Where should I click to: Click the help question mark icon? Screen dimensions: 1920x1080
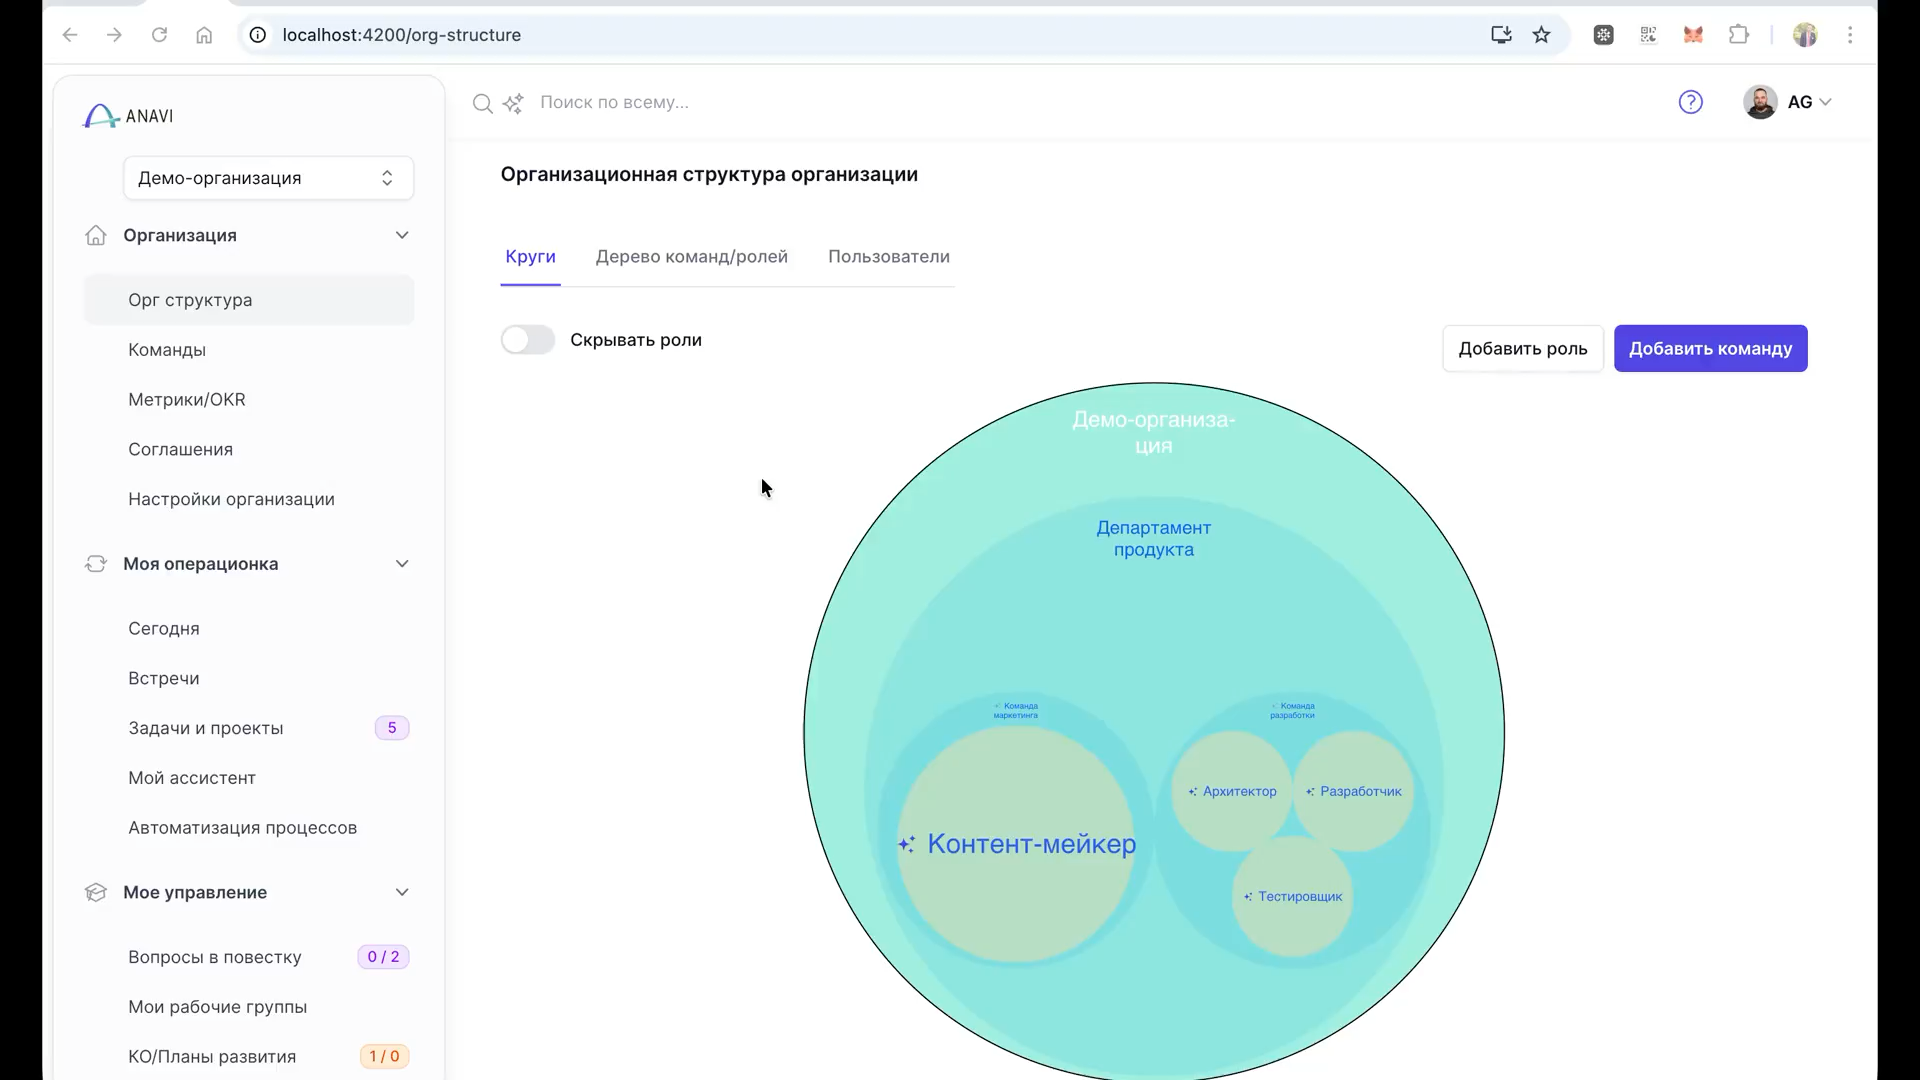1690,102
